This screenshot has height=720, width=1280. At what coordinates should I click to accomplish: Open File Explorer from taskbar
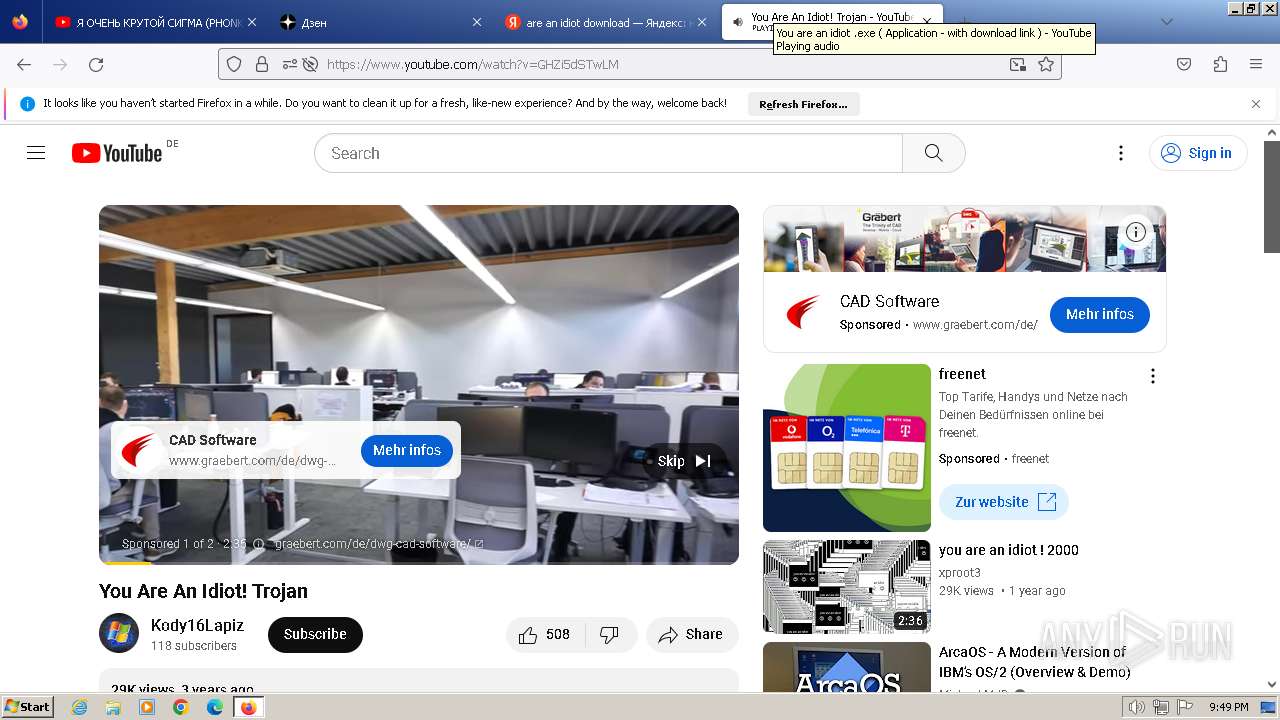click(x=113, y=707)
